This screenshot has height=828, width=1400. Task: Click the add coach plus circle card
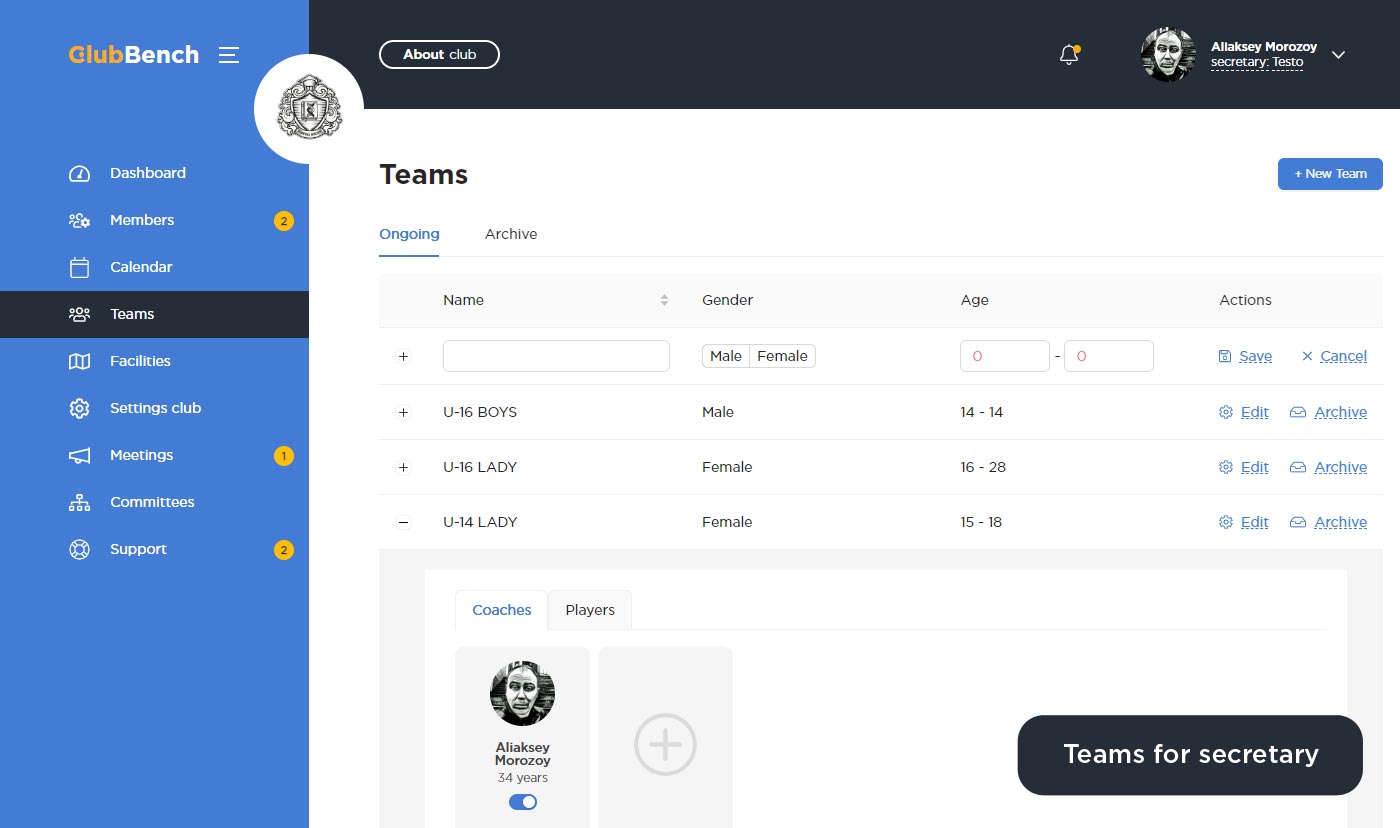point(665,744)
